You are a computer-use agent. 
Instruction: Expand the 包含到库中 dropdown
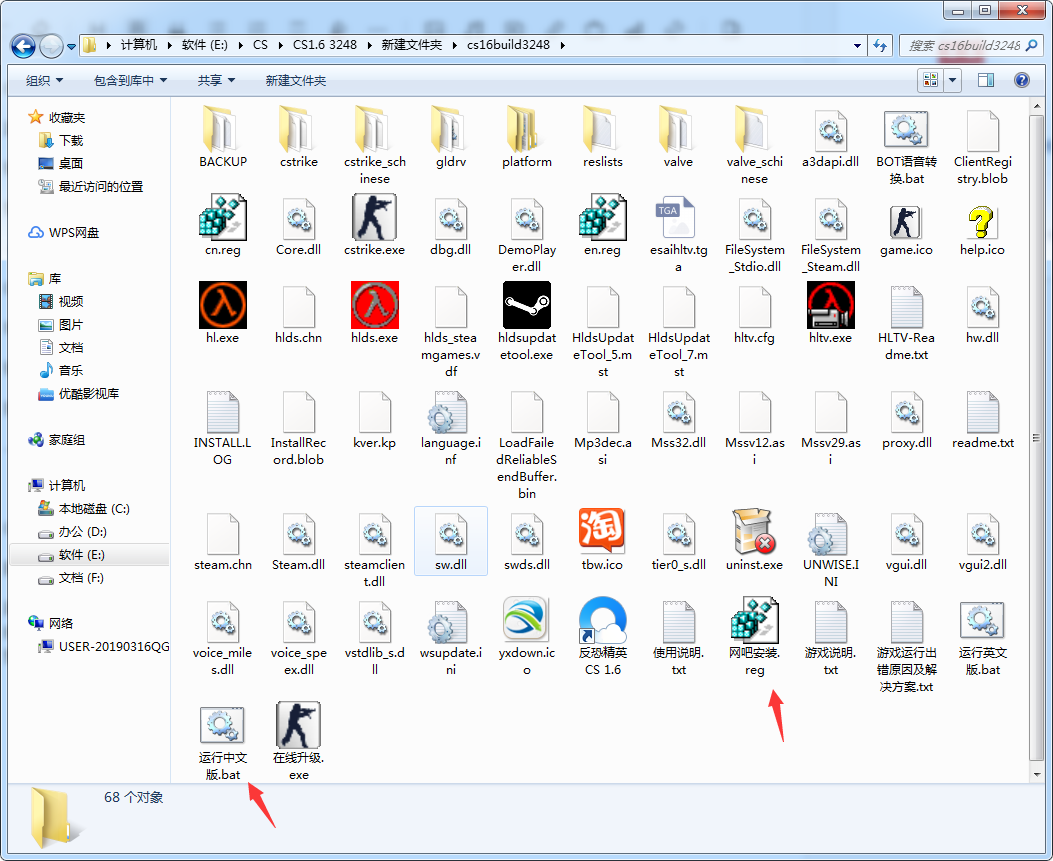[130, 80]
